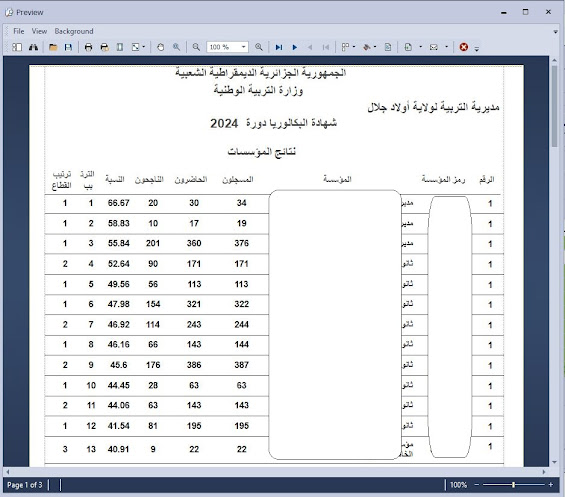This screenshot has height=497, width=565.
Task: Click the horizontal scrollbar left arrow
Action: pos(8,471)
